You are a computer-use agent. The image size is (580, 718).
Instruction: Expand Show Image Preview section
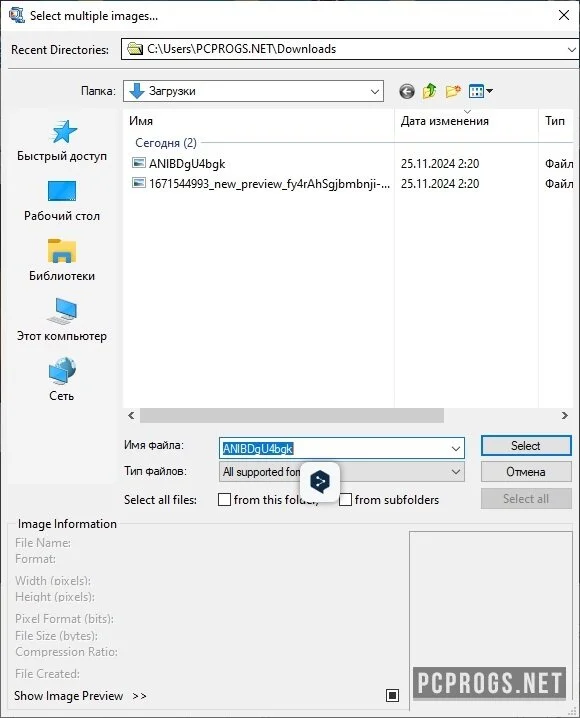point(80,696)
